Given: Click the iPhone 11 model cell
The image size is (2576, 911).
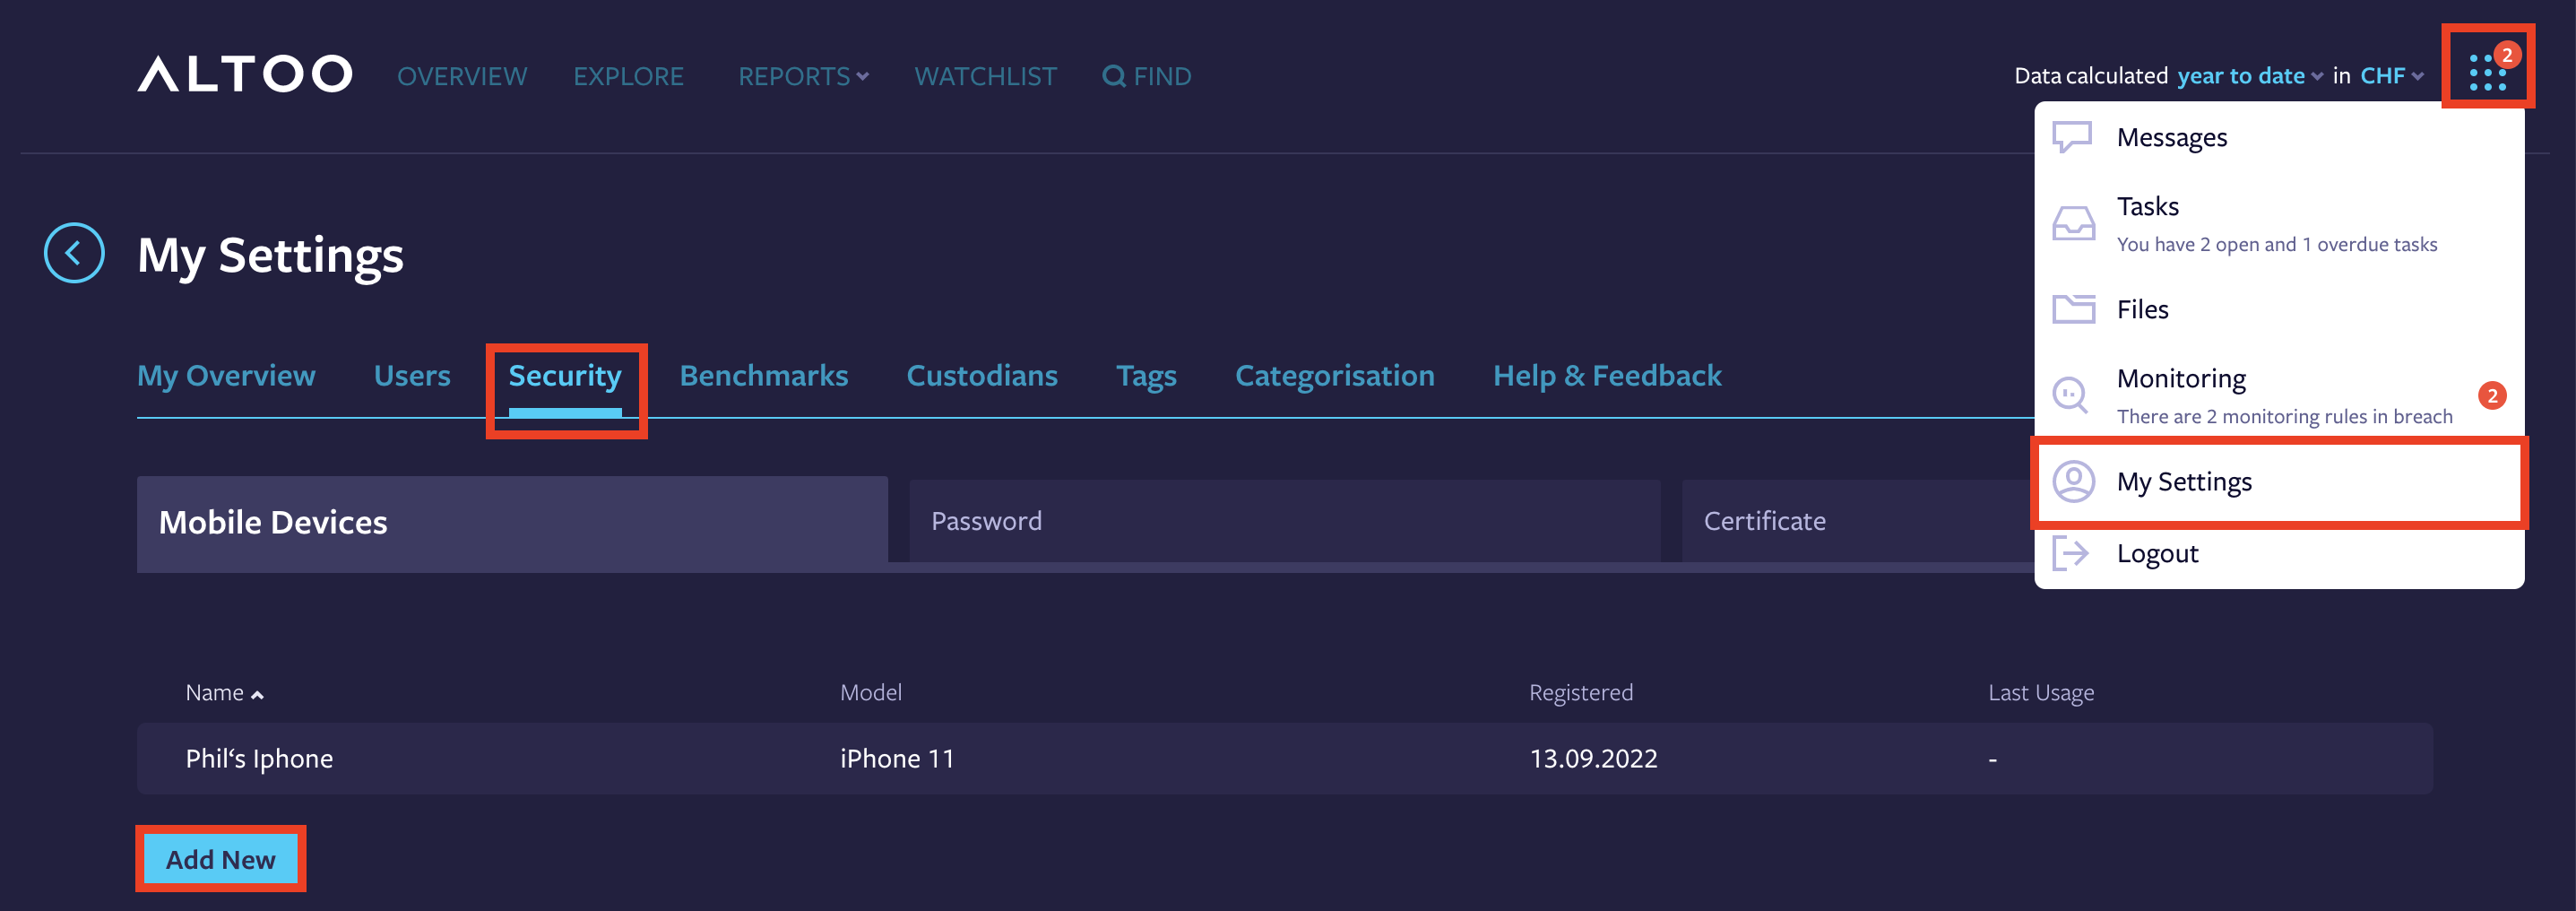Looking at the screenshot, I should (x=897, y=759).
